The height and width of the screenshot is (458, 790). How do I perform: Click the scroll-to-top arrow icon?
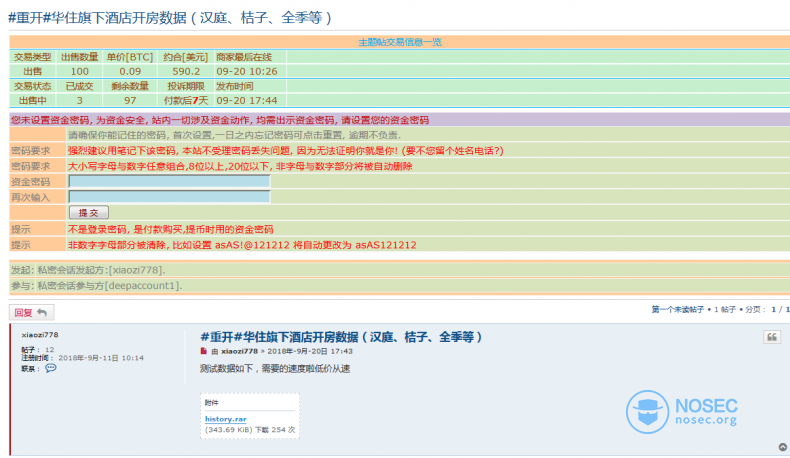point(782,447)
